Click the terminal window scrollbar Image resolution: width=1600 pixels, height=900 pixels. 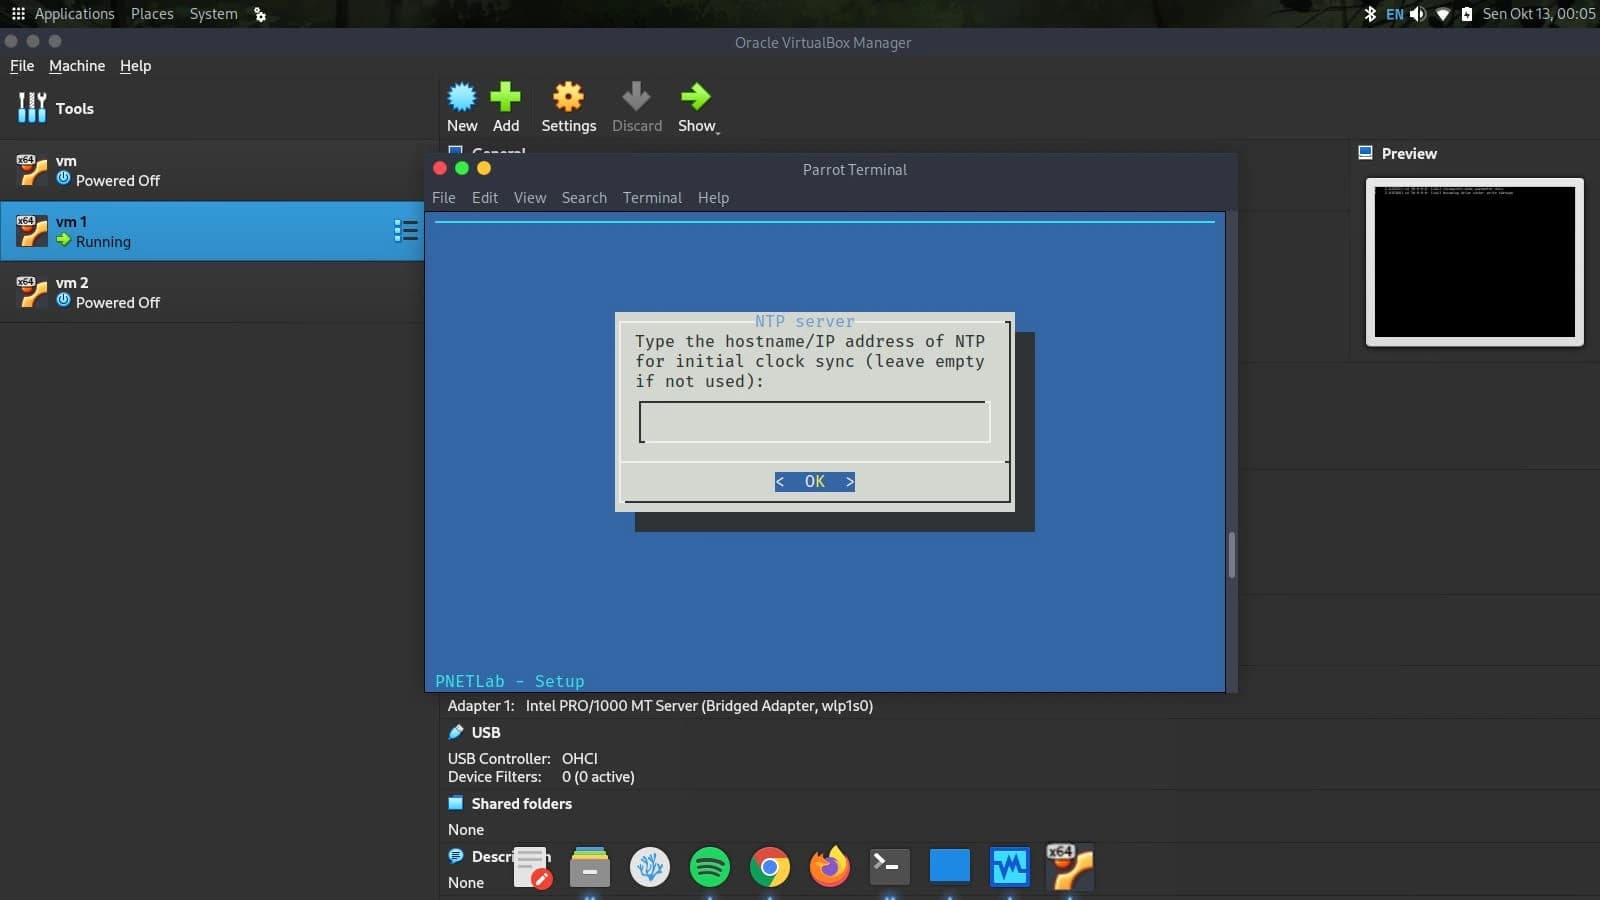1232,555
